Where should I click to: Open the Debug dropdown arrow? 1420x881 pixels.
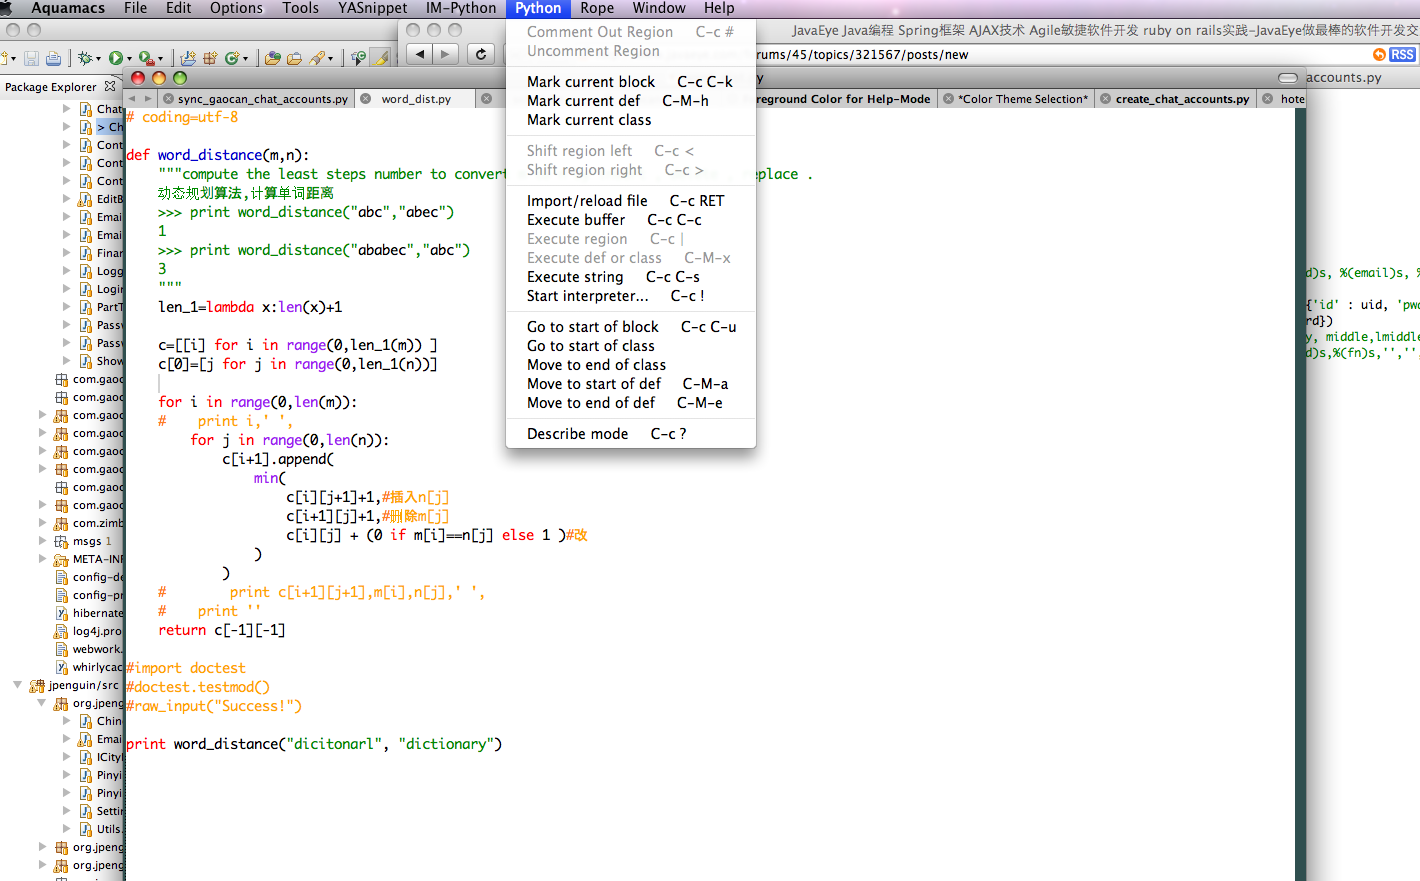(x=98, y=59)
